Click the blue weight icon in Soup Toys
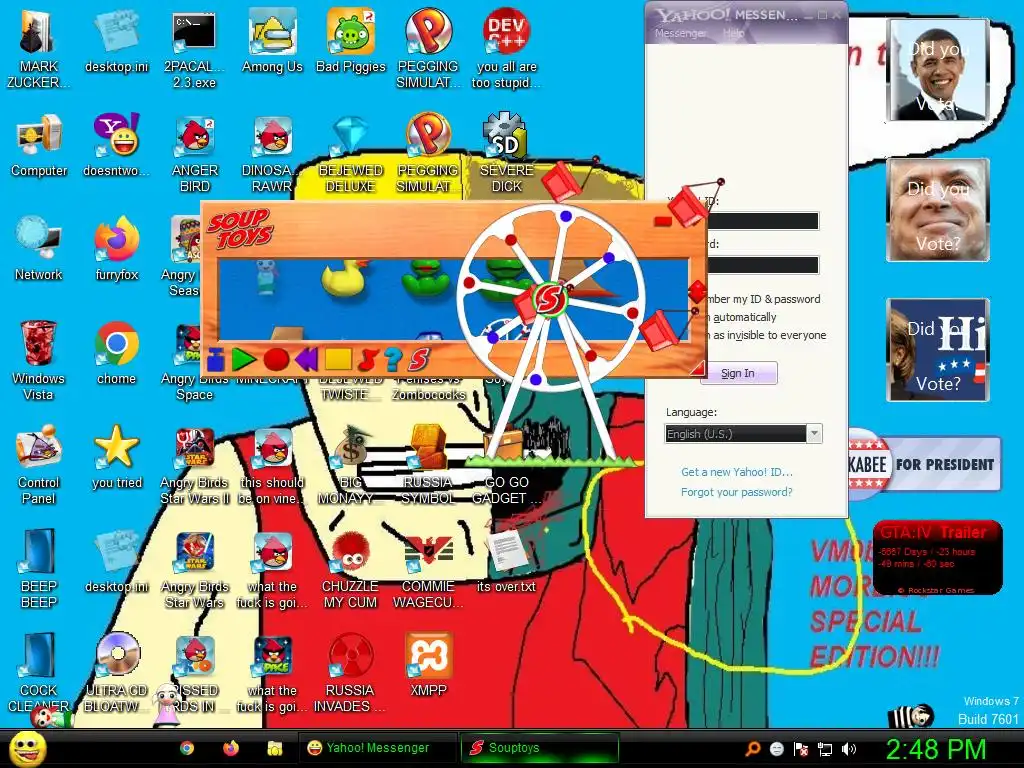Image resolution: width=1024 pixels, height=768 pixels. 216,359
